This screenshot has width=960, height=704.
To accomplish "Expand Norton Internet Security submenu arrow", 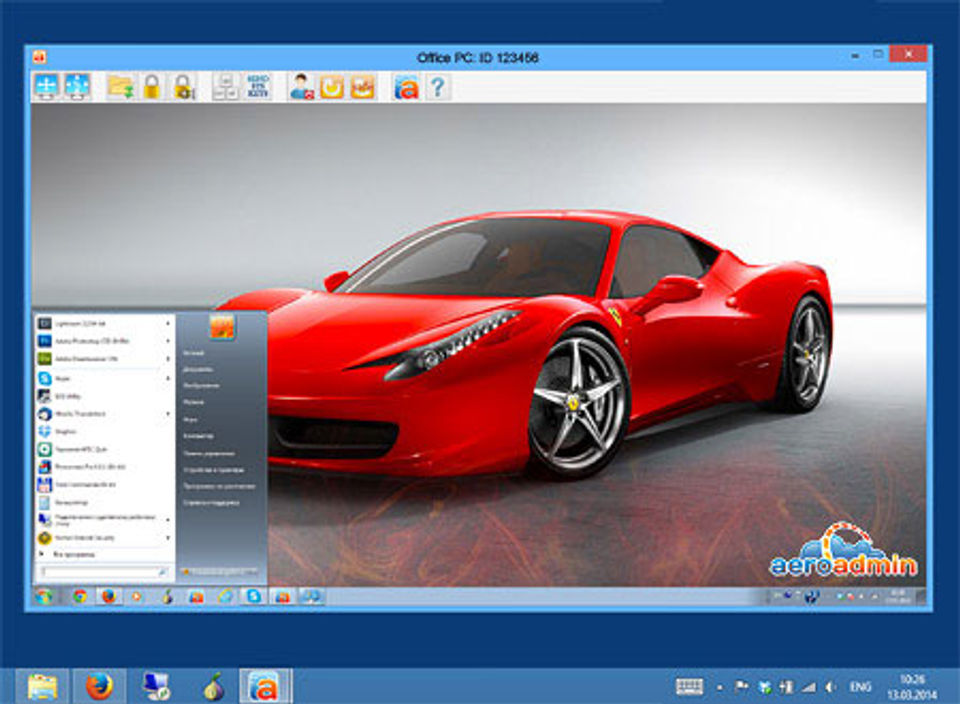I will tap(168, 537).
